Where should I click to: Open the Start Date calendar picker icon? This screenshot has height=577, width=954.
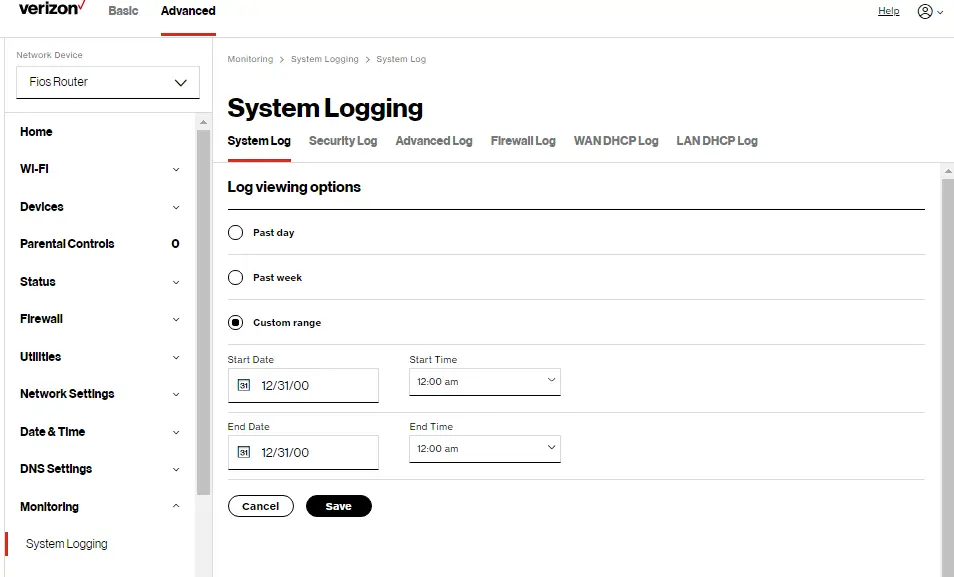[x=241, y=385]
